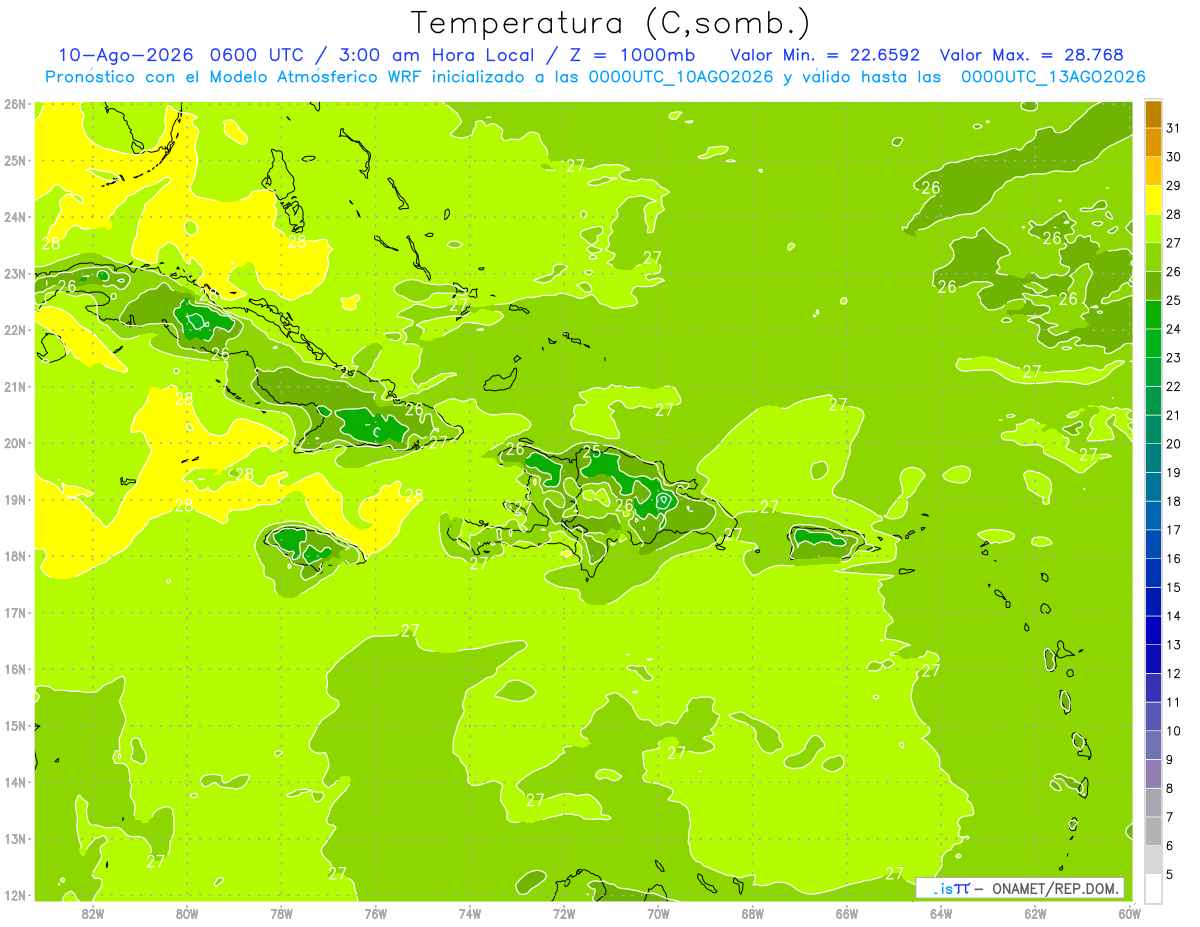Pick the brown-orange swatch above 31 on the scale
Screen dimensions: 1200x927
[1153, 113]
